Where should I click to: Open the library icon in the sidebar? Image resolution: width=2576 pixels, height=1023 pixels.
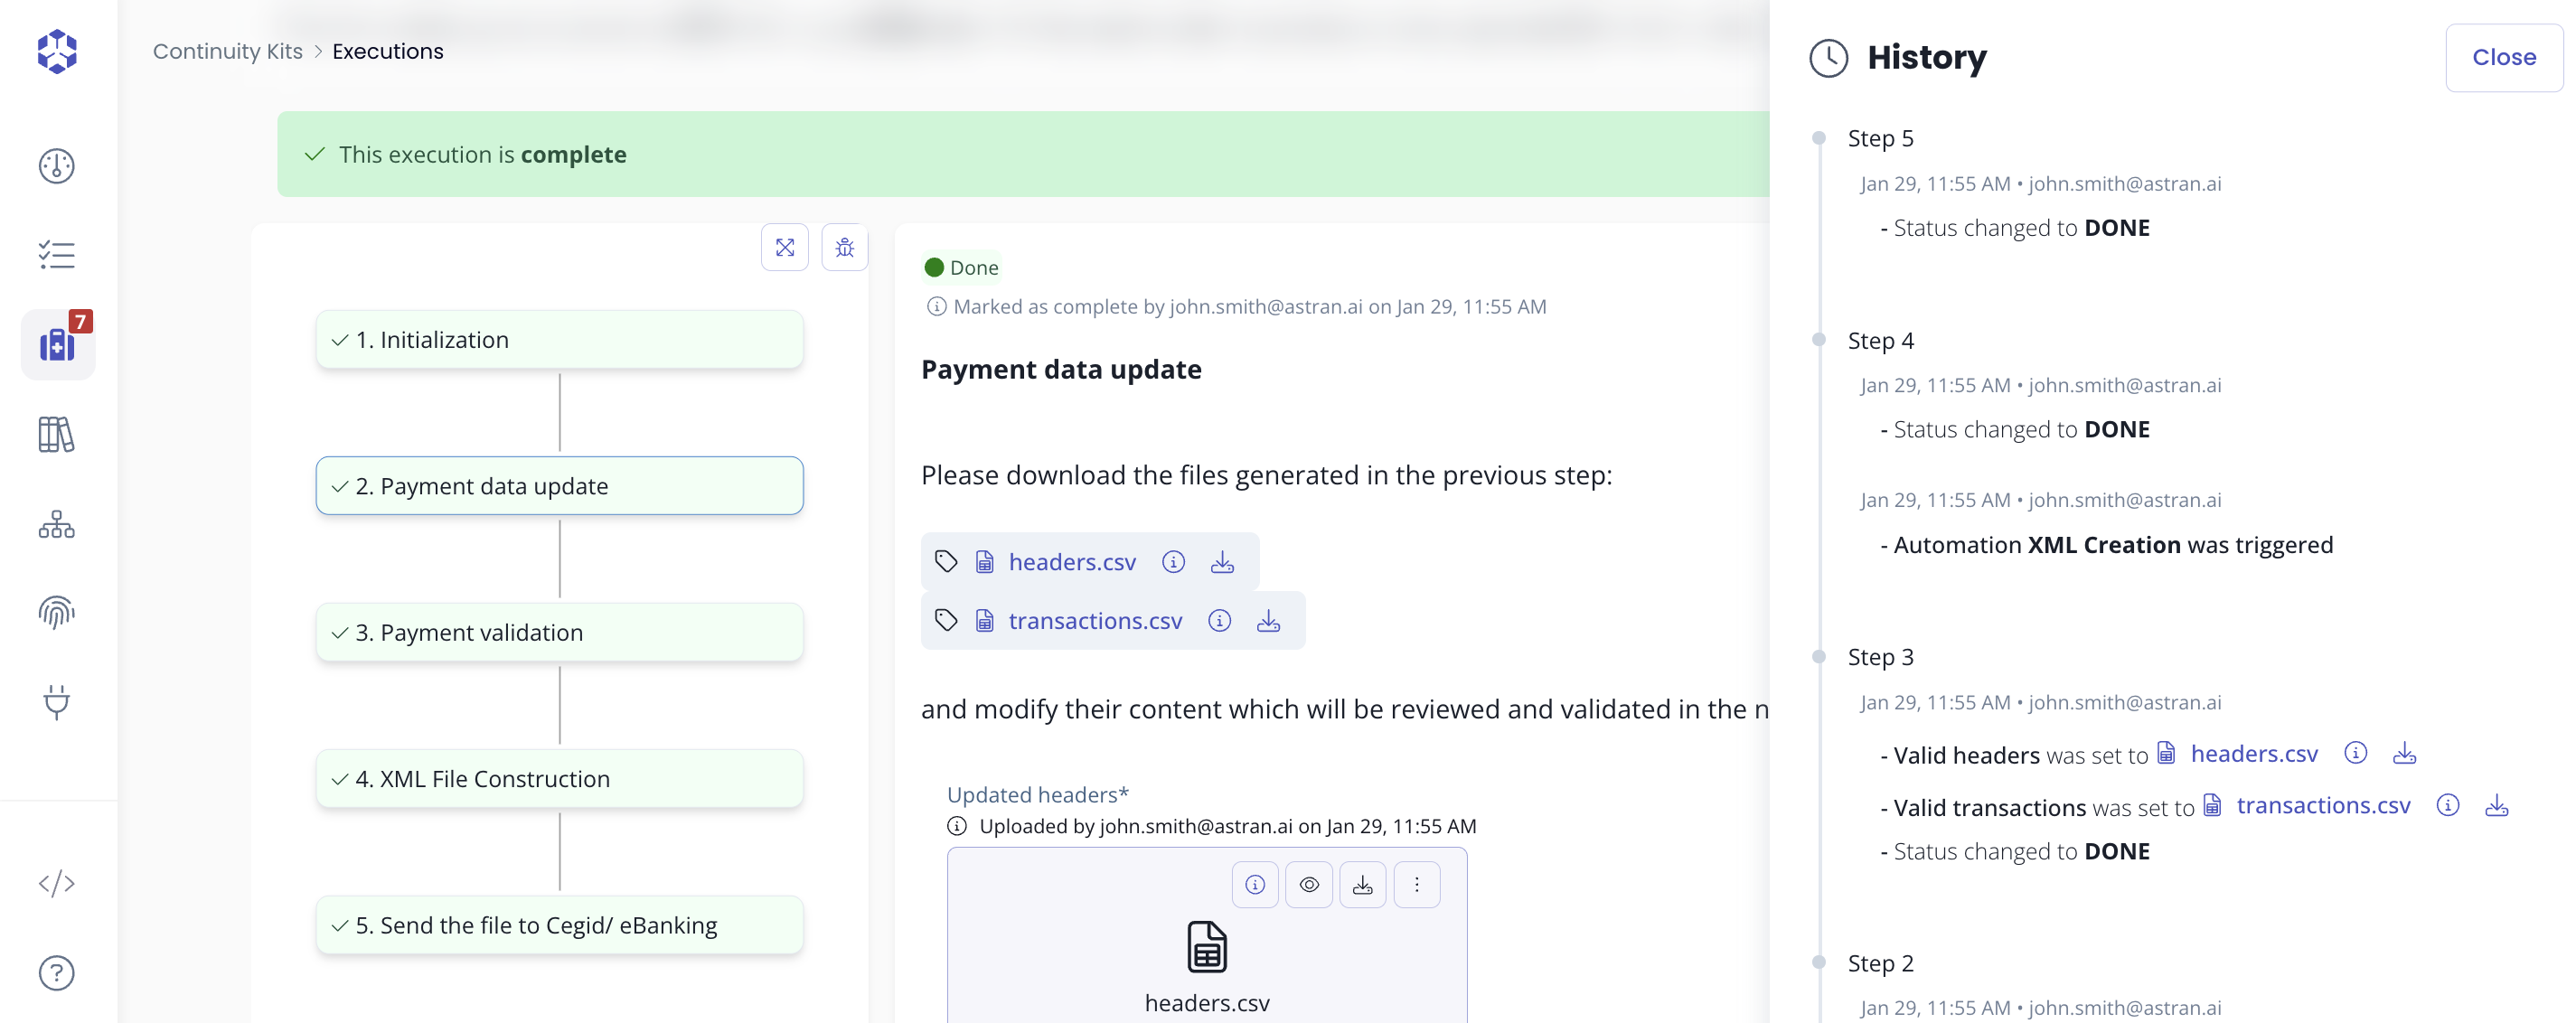tap(56, 434)
